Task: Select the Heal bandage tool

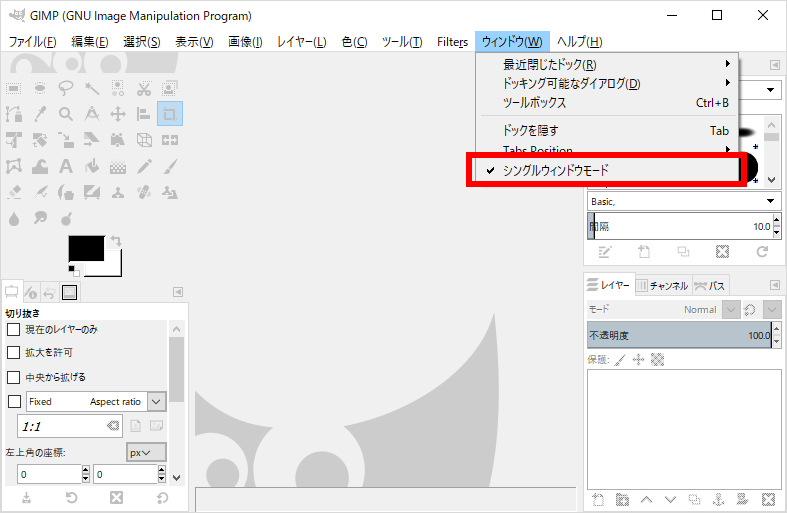Action: pyautogui.click(x=144, y=192)
